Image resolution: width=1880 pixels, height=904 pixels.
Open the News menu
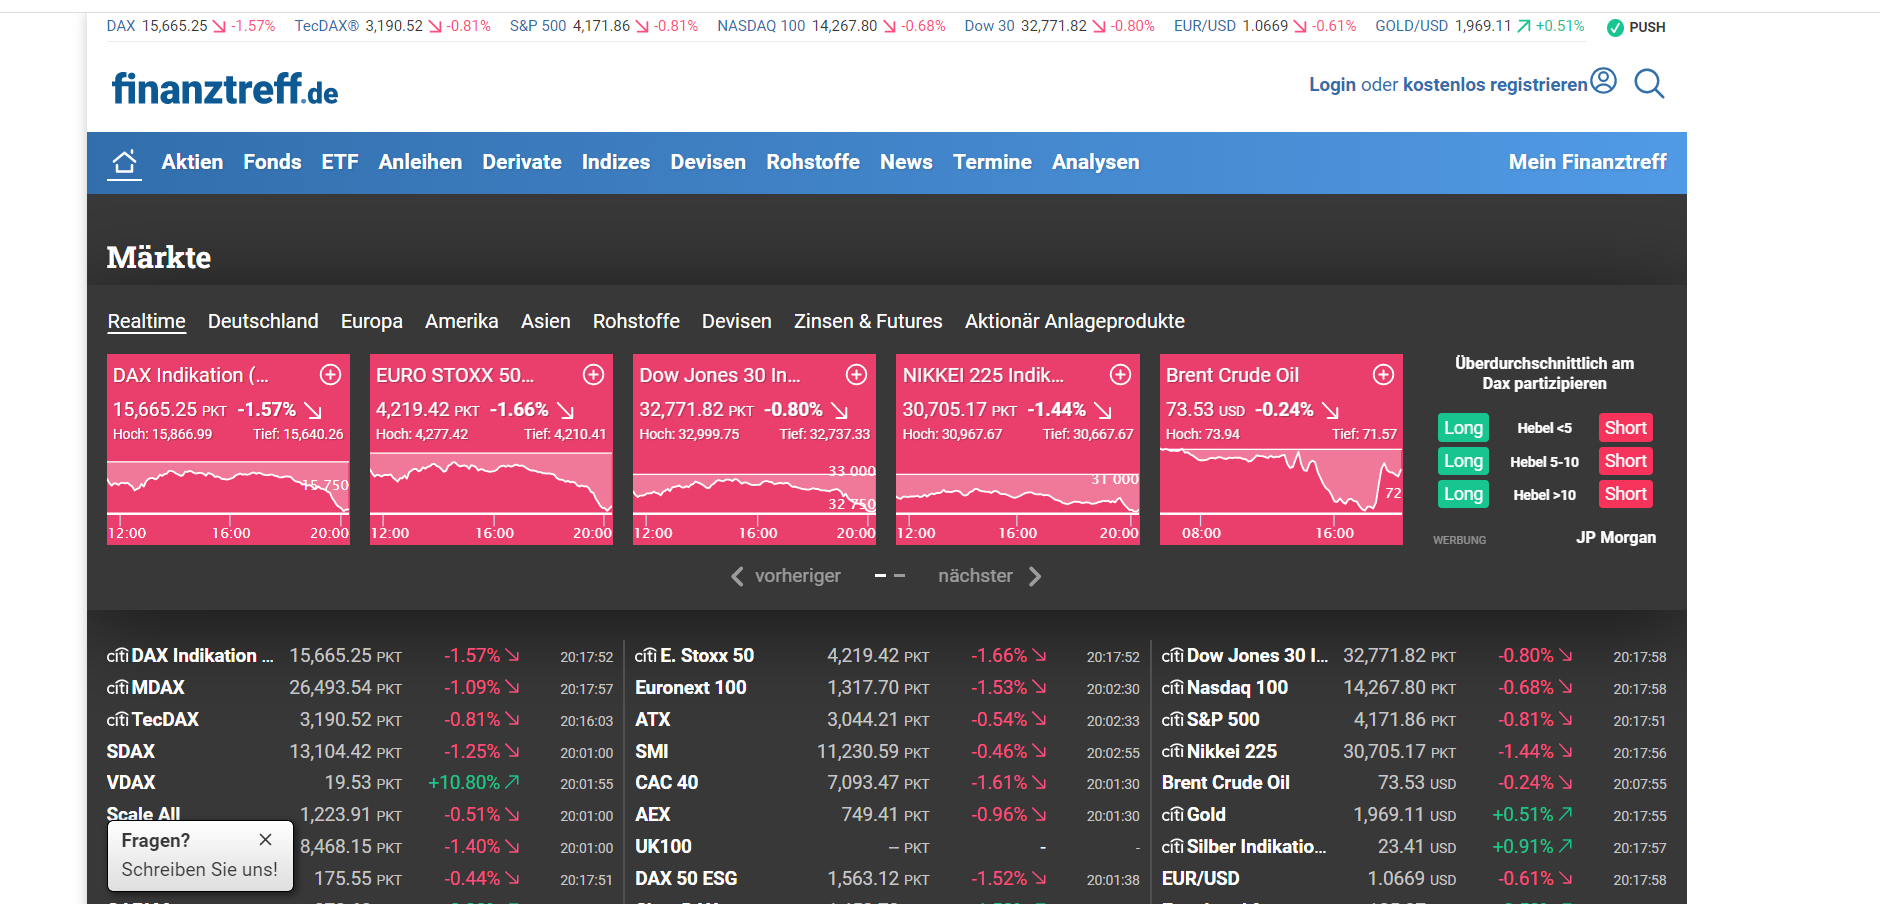click(x=906, y=162)
